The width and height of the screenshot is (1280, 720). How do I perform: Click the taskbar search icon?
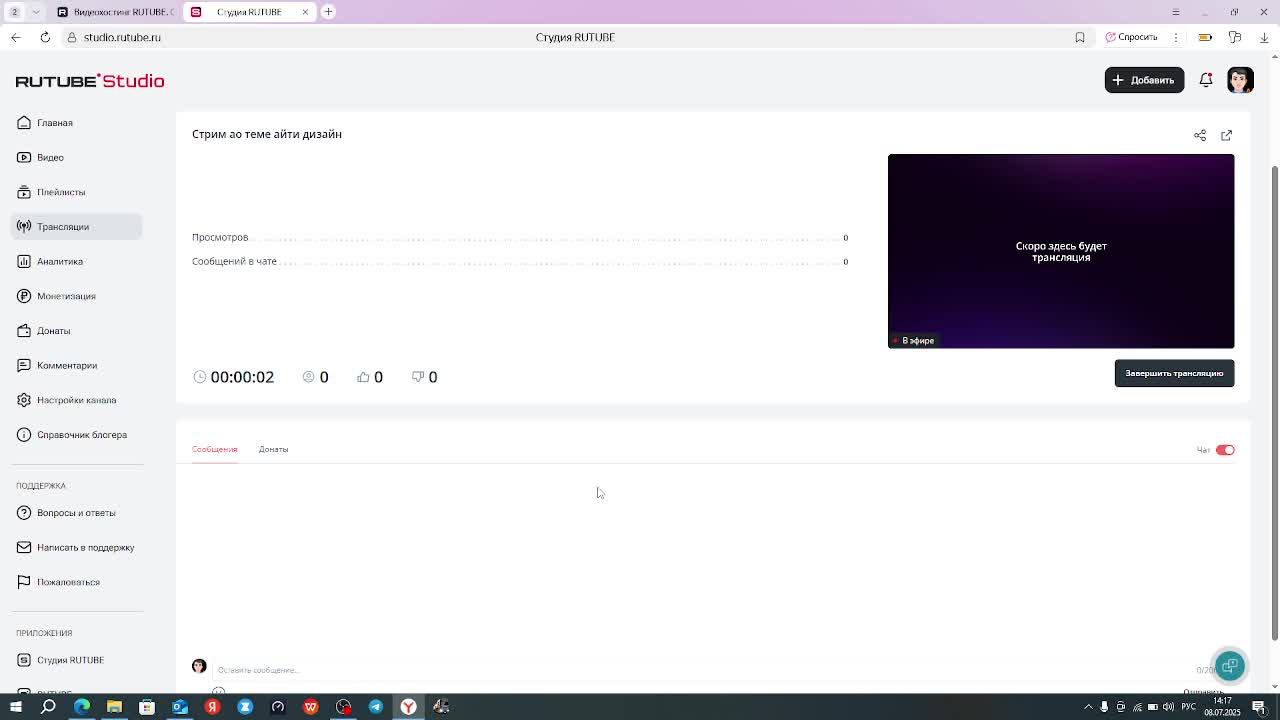(x=48, y=707)
